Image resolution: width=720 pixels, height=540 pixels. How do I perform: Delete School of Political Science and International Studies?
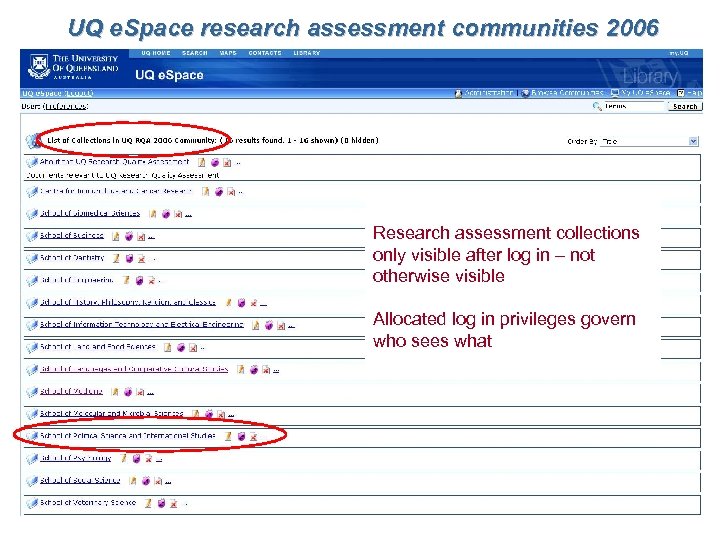[x=253, y=436]
